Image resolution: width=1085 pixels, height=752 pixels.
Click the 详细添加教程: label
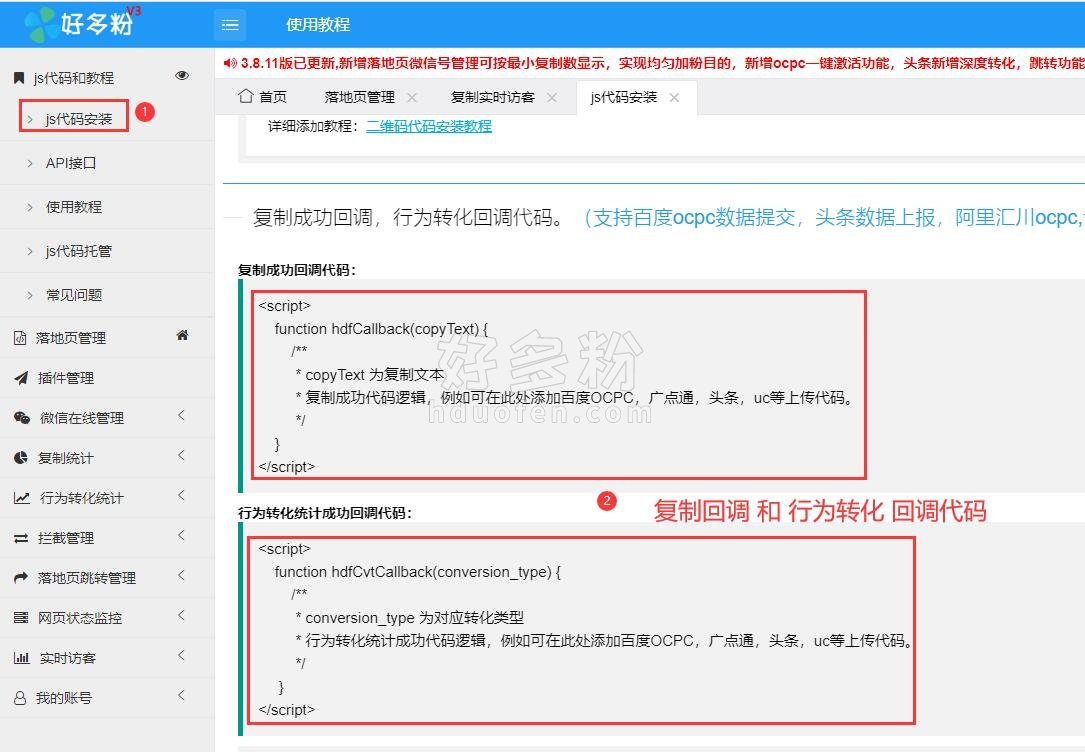313,126
